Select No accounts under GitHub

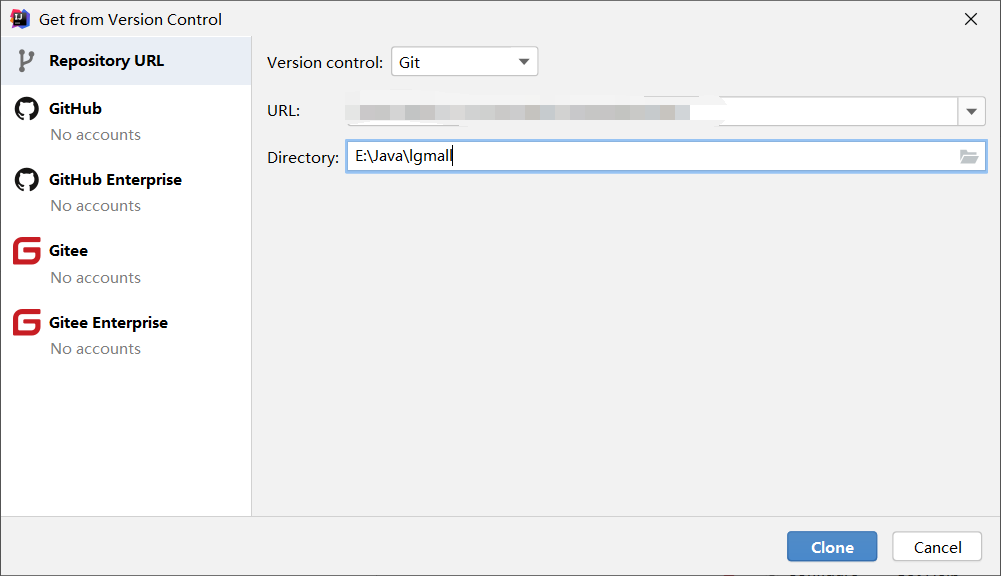95,134
